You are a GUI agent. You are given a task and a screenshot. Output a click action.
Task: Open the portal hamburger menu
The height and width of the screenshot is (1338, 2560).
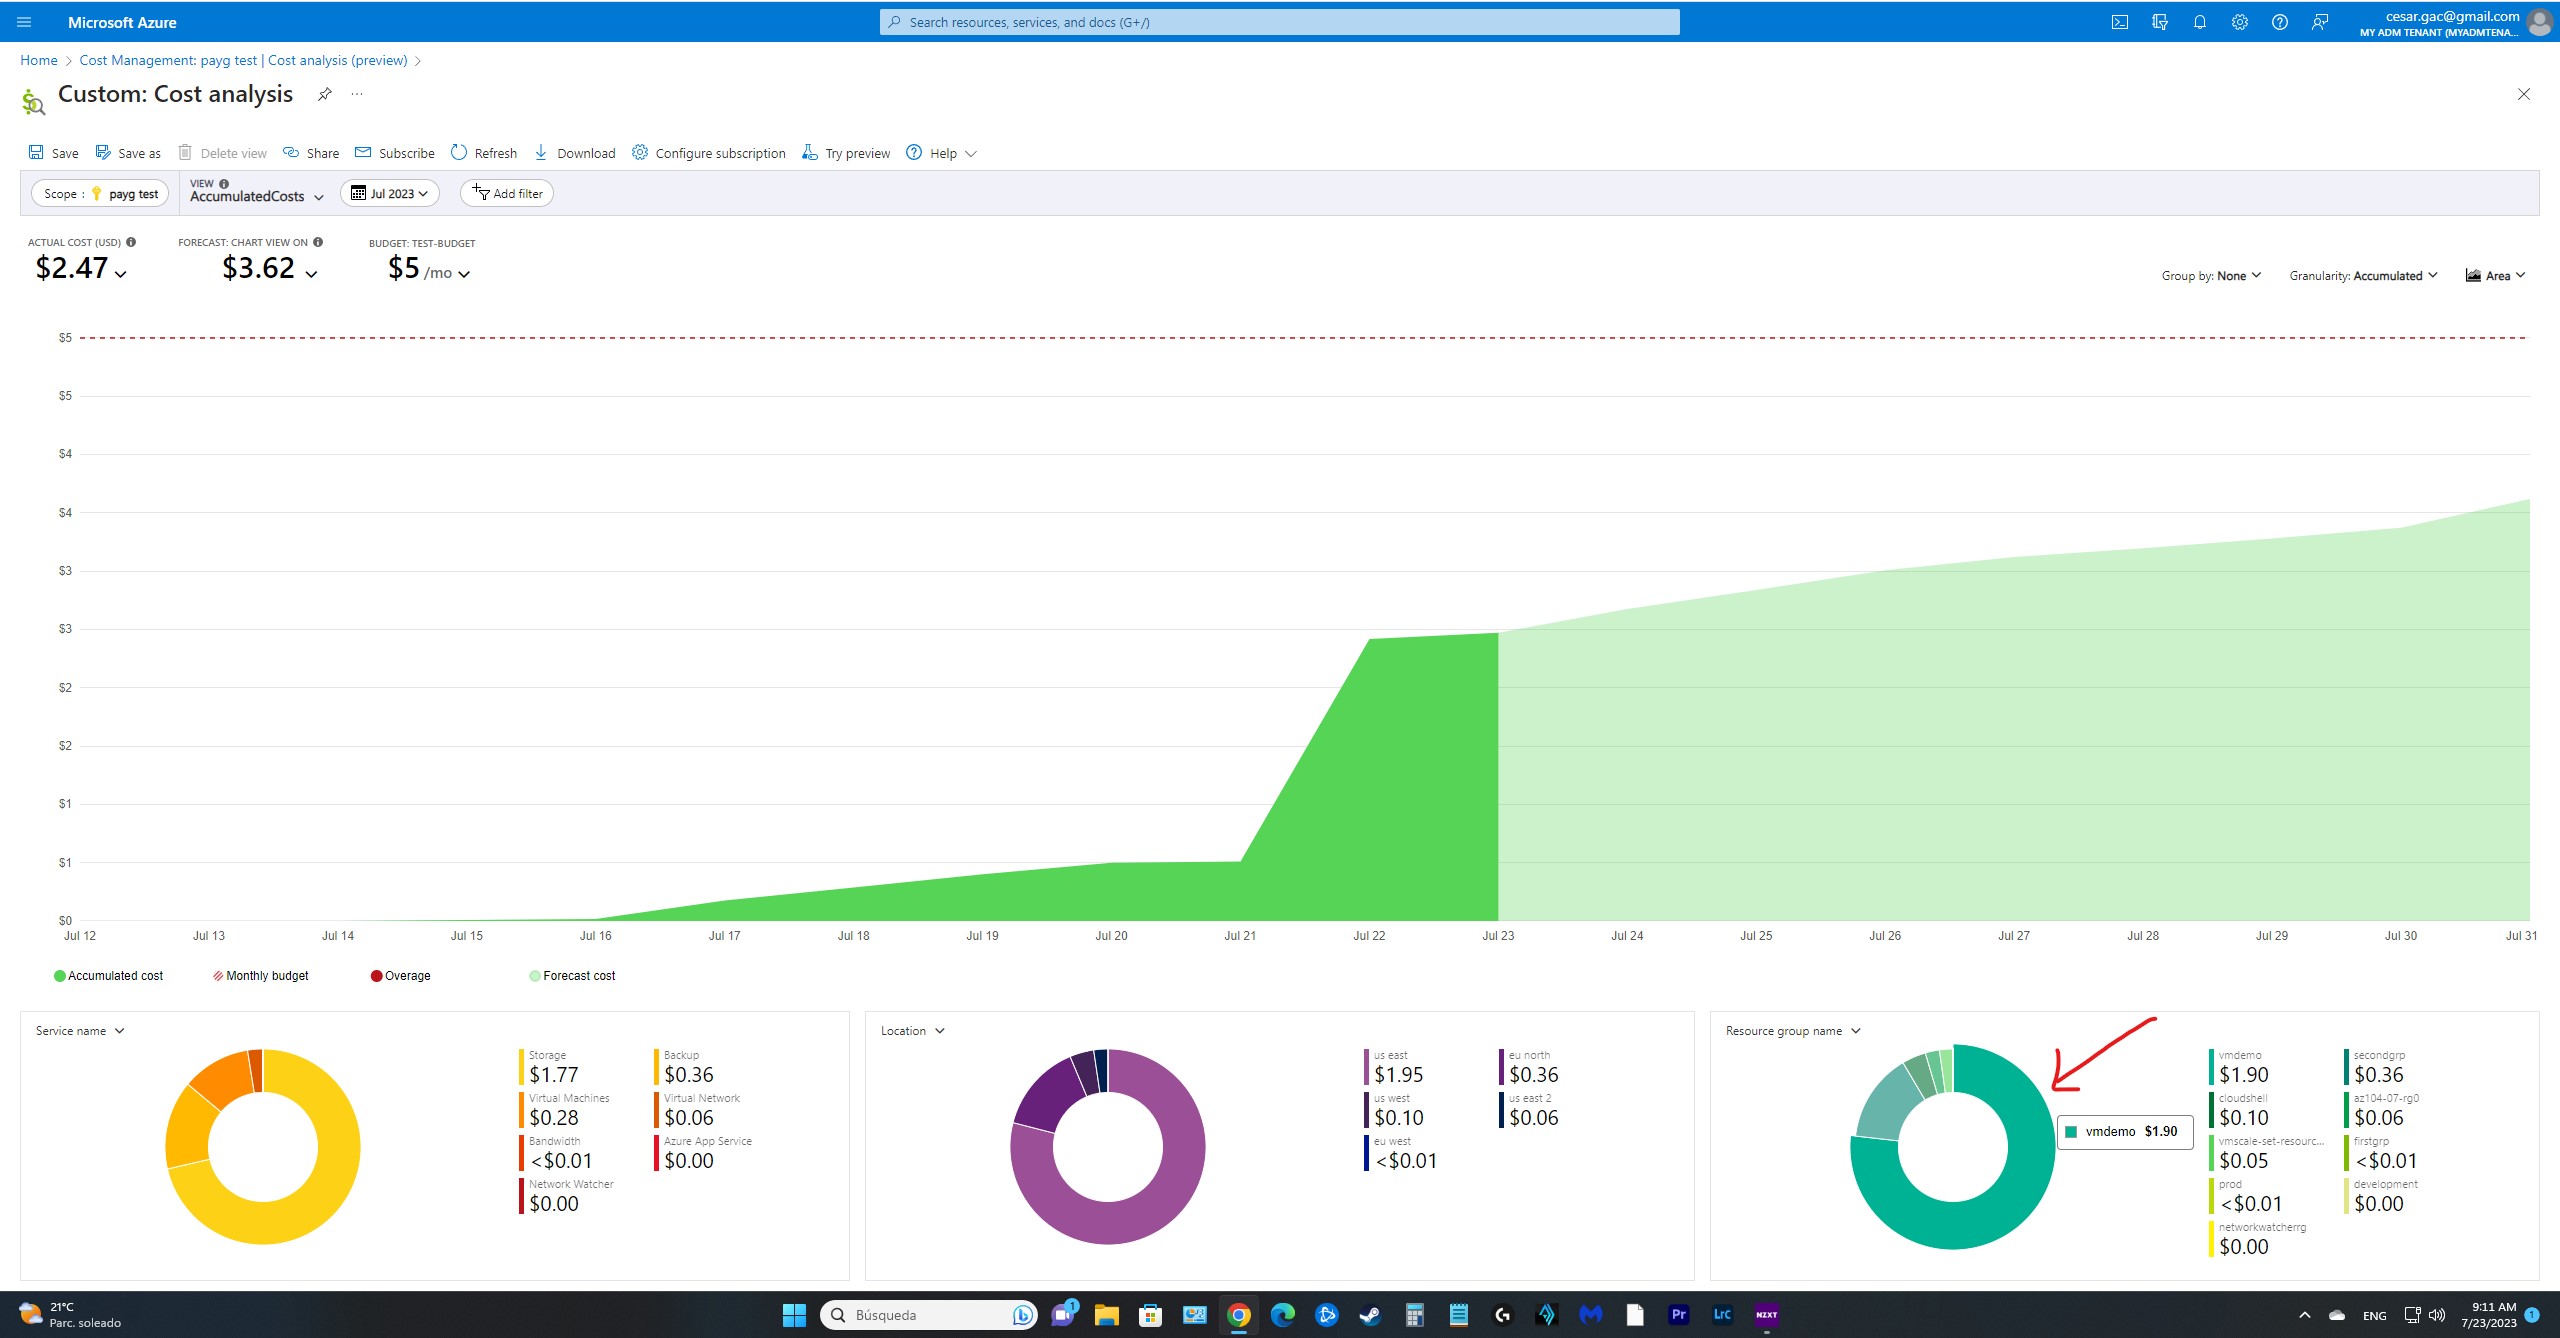point(24,22)
